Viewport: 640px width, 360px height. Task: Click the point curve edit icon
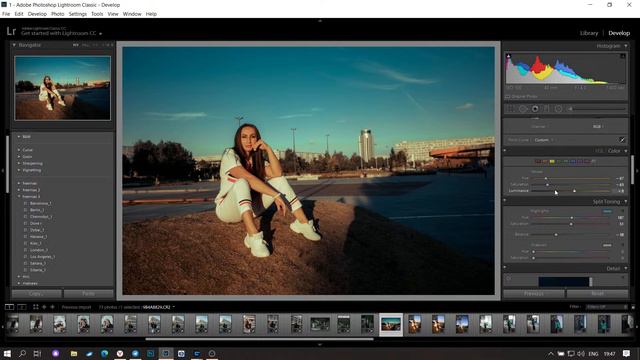pyautogui.click(x=622, y=140)
